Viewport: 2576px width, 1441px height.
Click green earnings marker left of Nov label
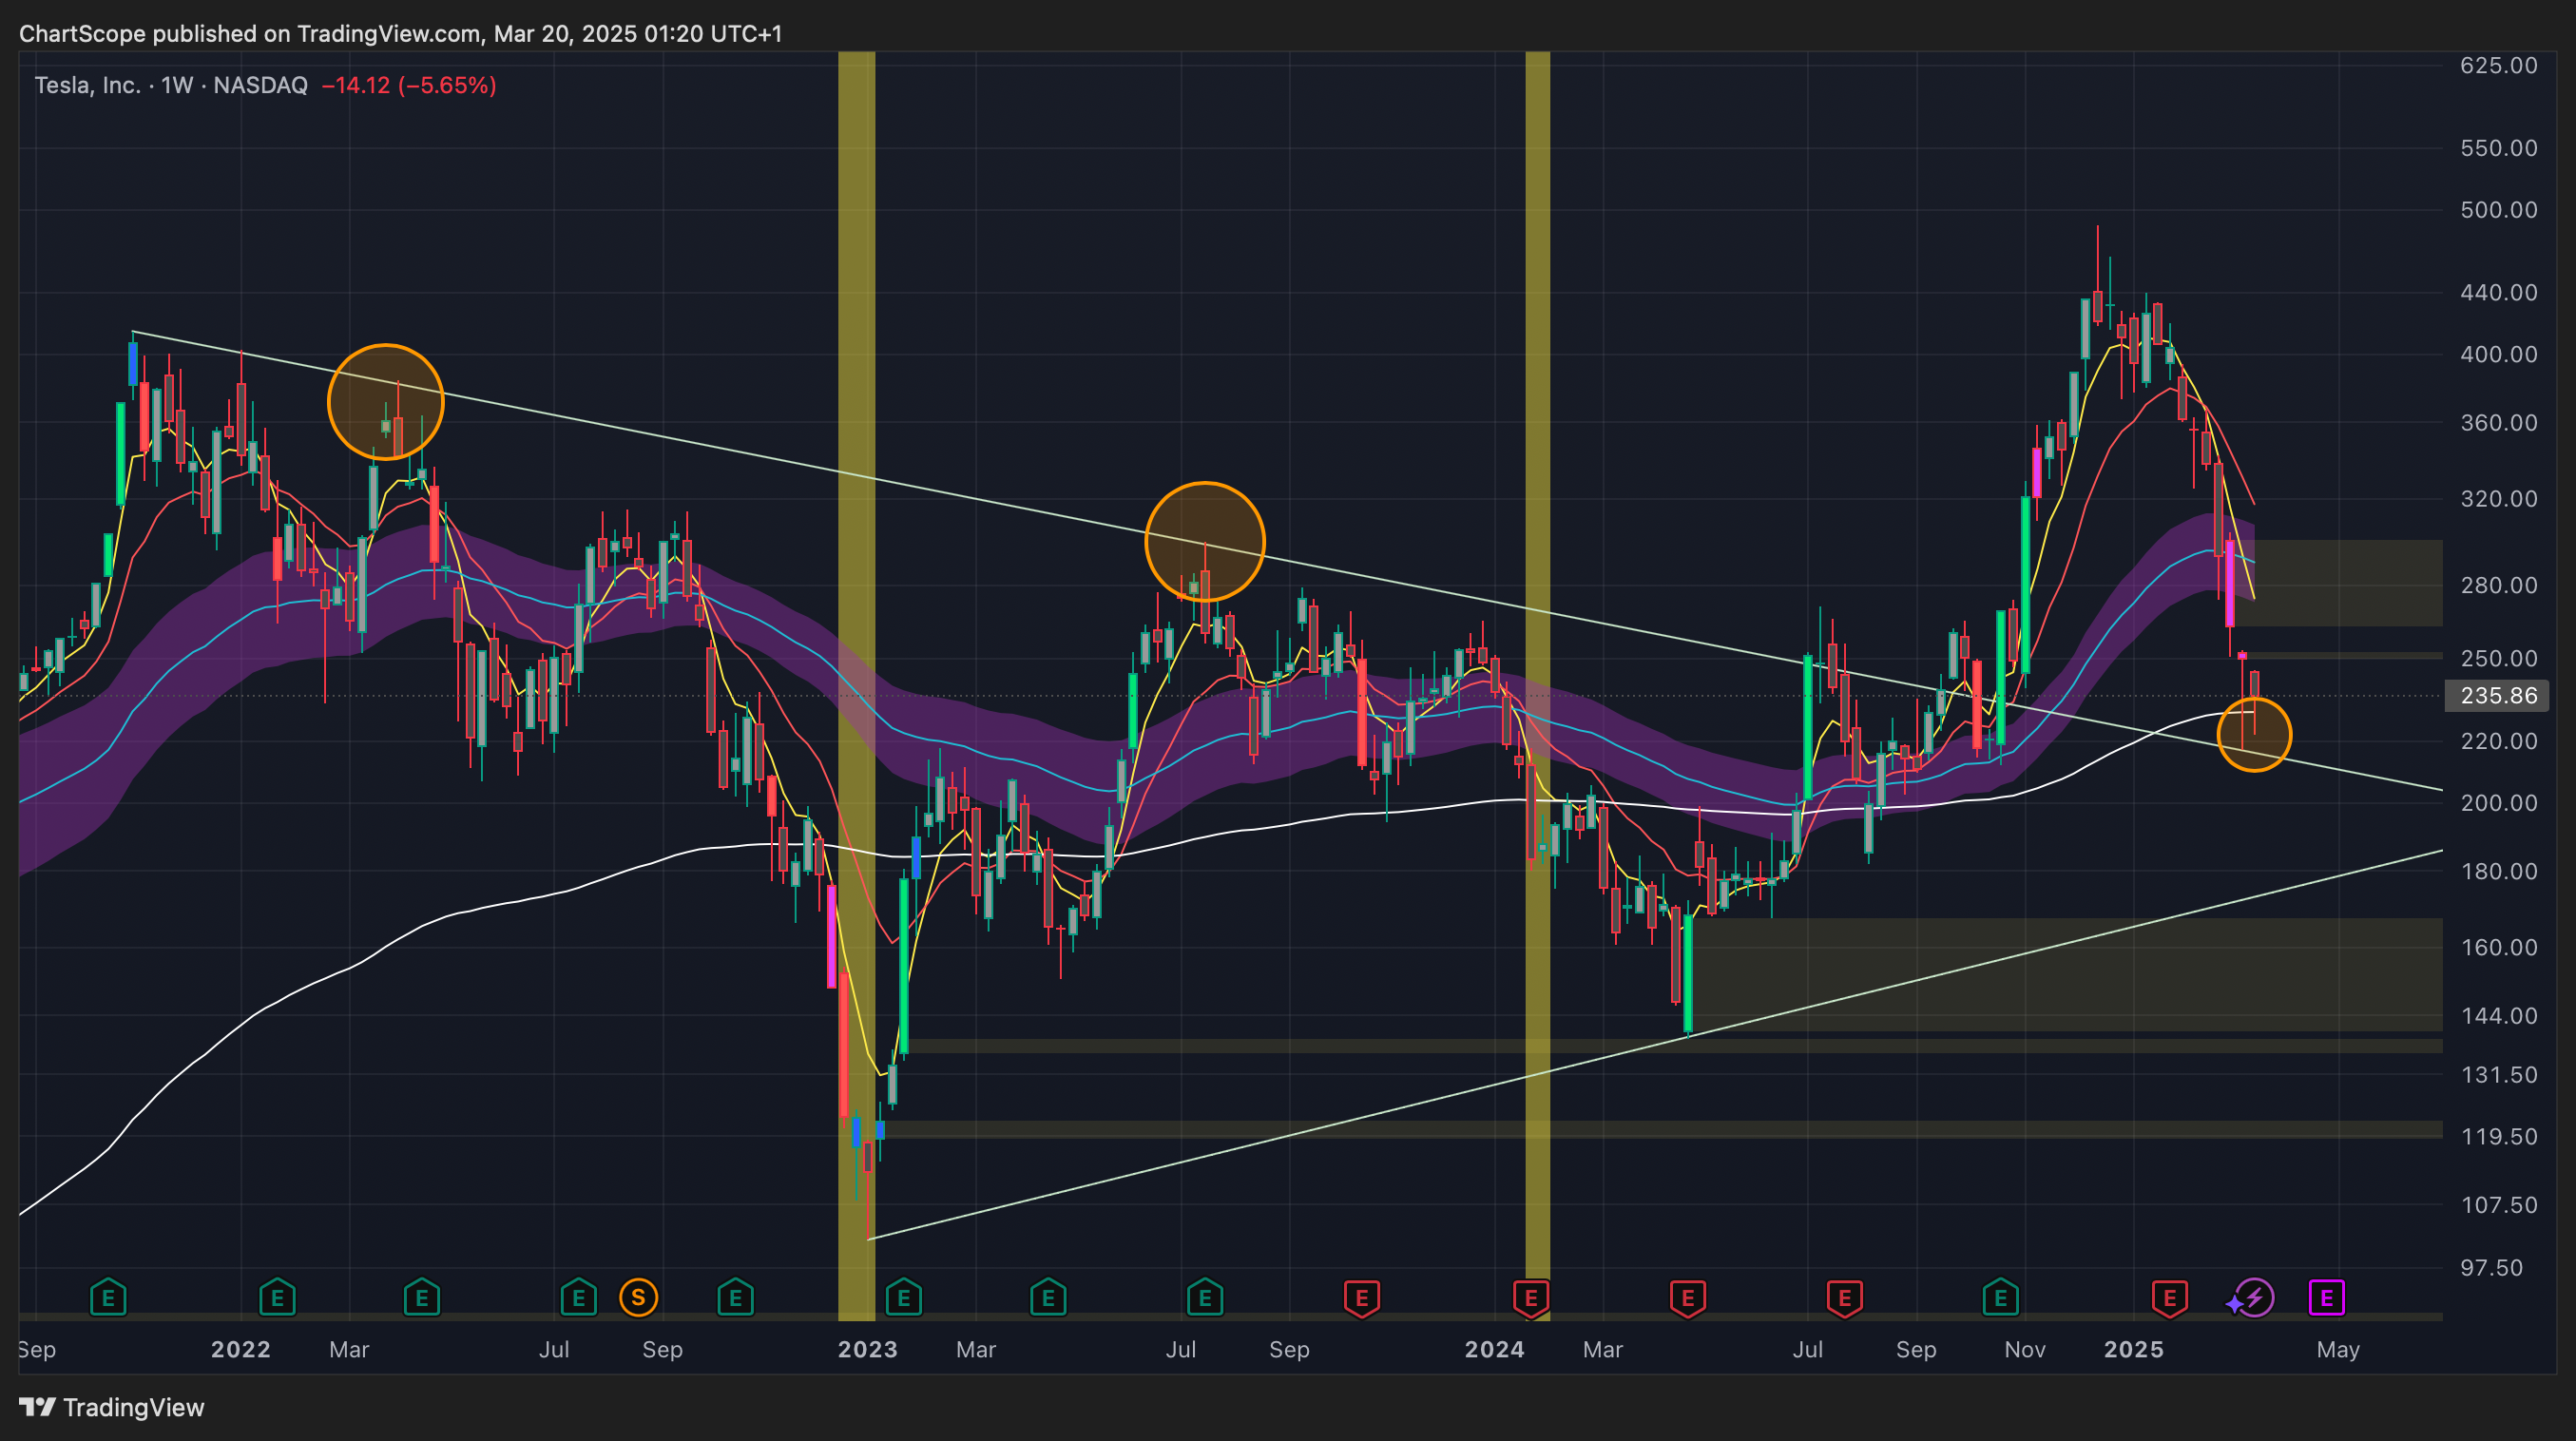pos(2000,1298)
